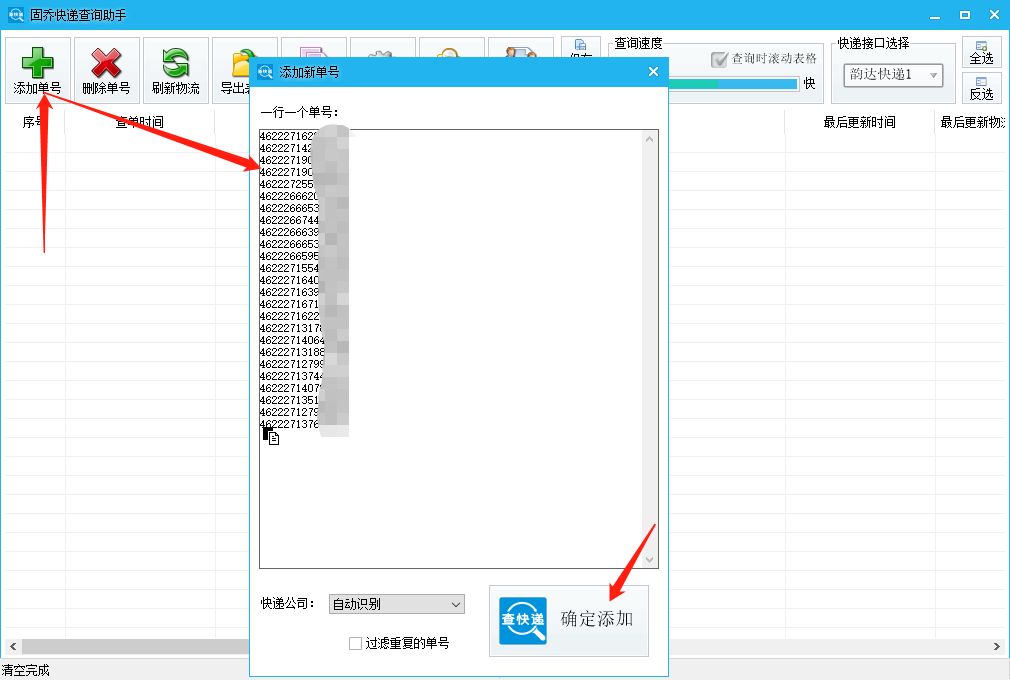Toggle 查询时滚动表格 checkbox
The width and height of the screenshot is (1010, 680).
click(x=719, y=59)
